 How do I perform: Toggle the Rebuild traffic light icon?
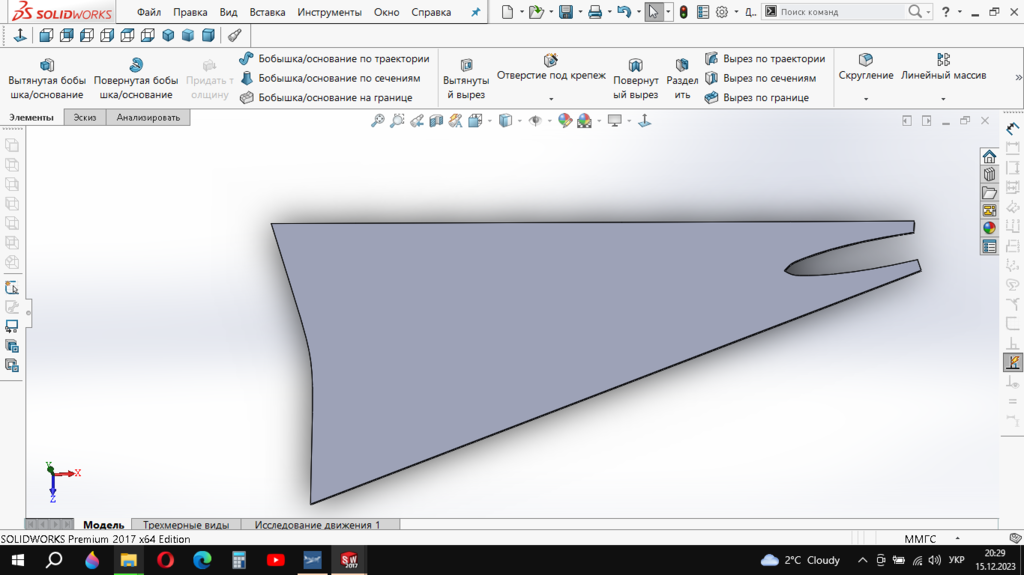point(683,12)
